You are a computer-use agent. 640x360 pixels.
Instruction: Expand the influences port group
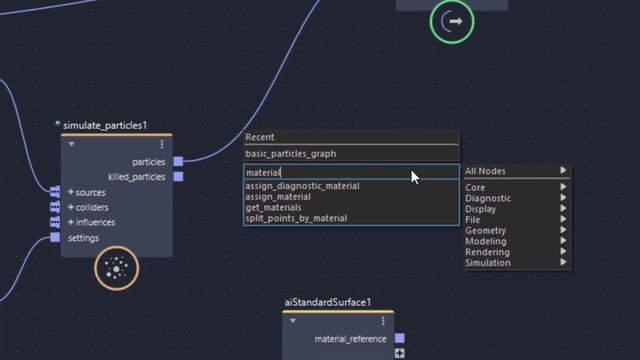click(x=71, y=222)
